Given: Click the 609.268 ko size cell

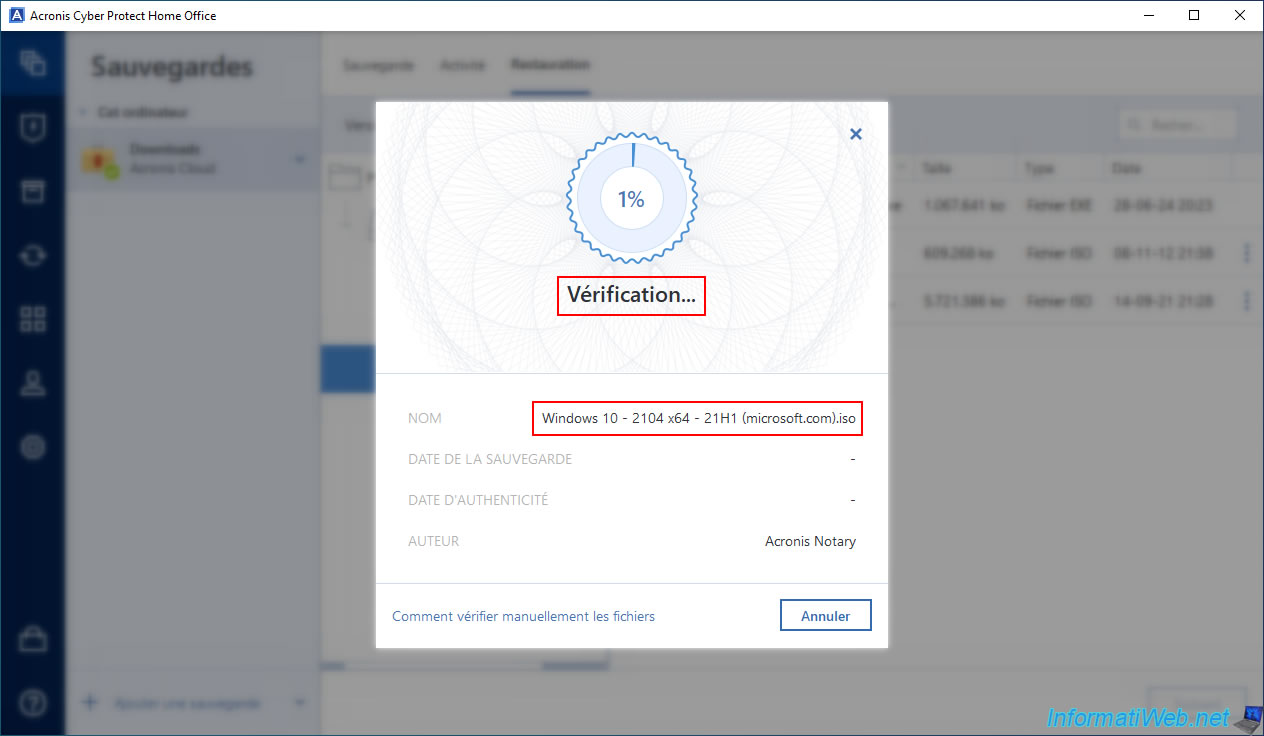Looking at the screenshot, I should (957, 253).
